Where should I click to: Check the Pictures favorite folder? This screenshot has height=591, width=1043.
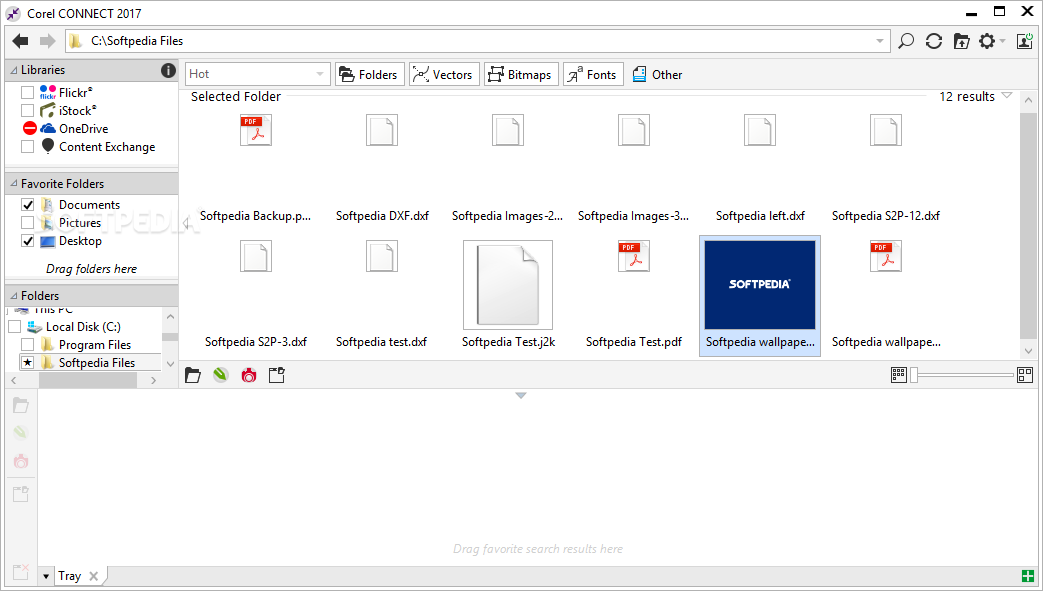click(x=27, y=222)
